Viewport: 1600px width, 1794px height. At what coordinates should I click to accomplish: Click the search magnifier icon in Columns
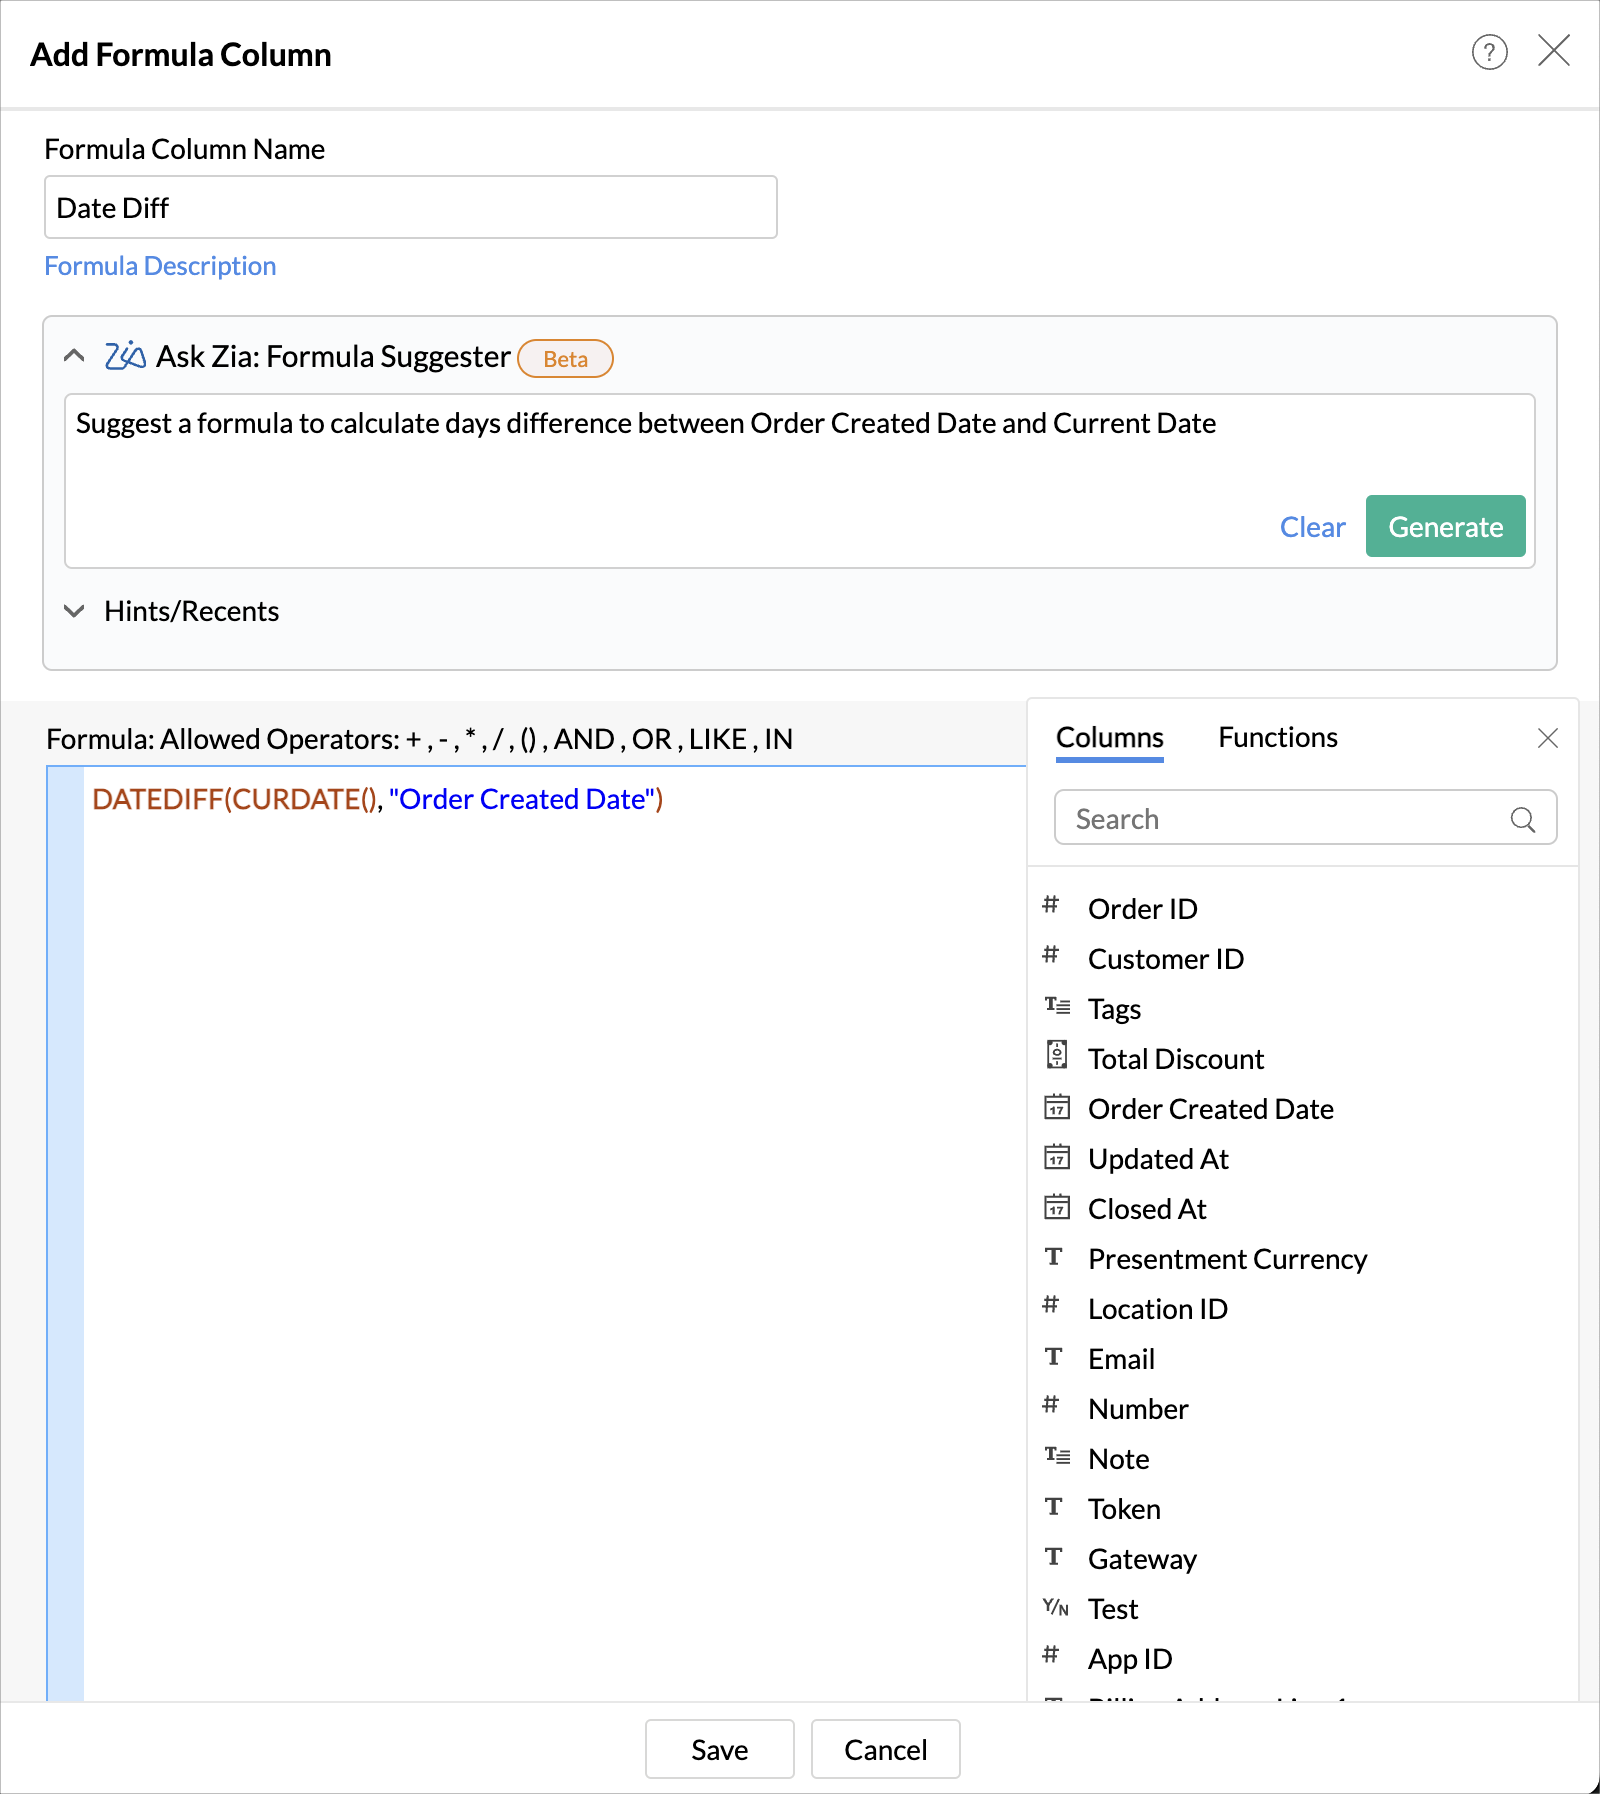pyautogui.click(x=1522, y=820)
